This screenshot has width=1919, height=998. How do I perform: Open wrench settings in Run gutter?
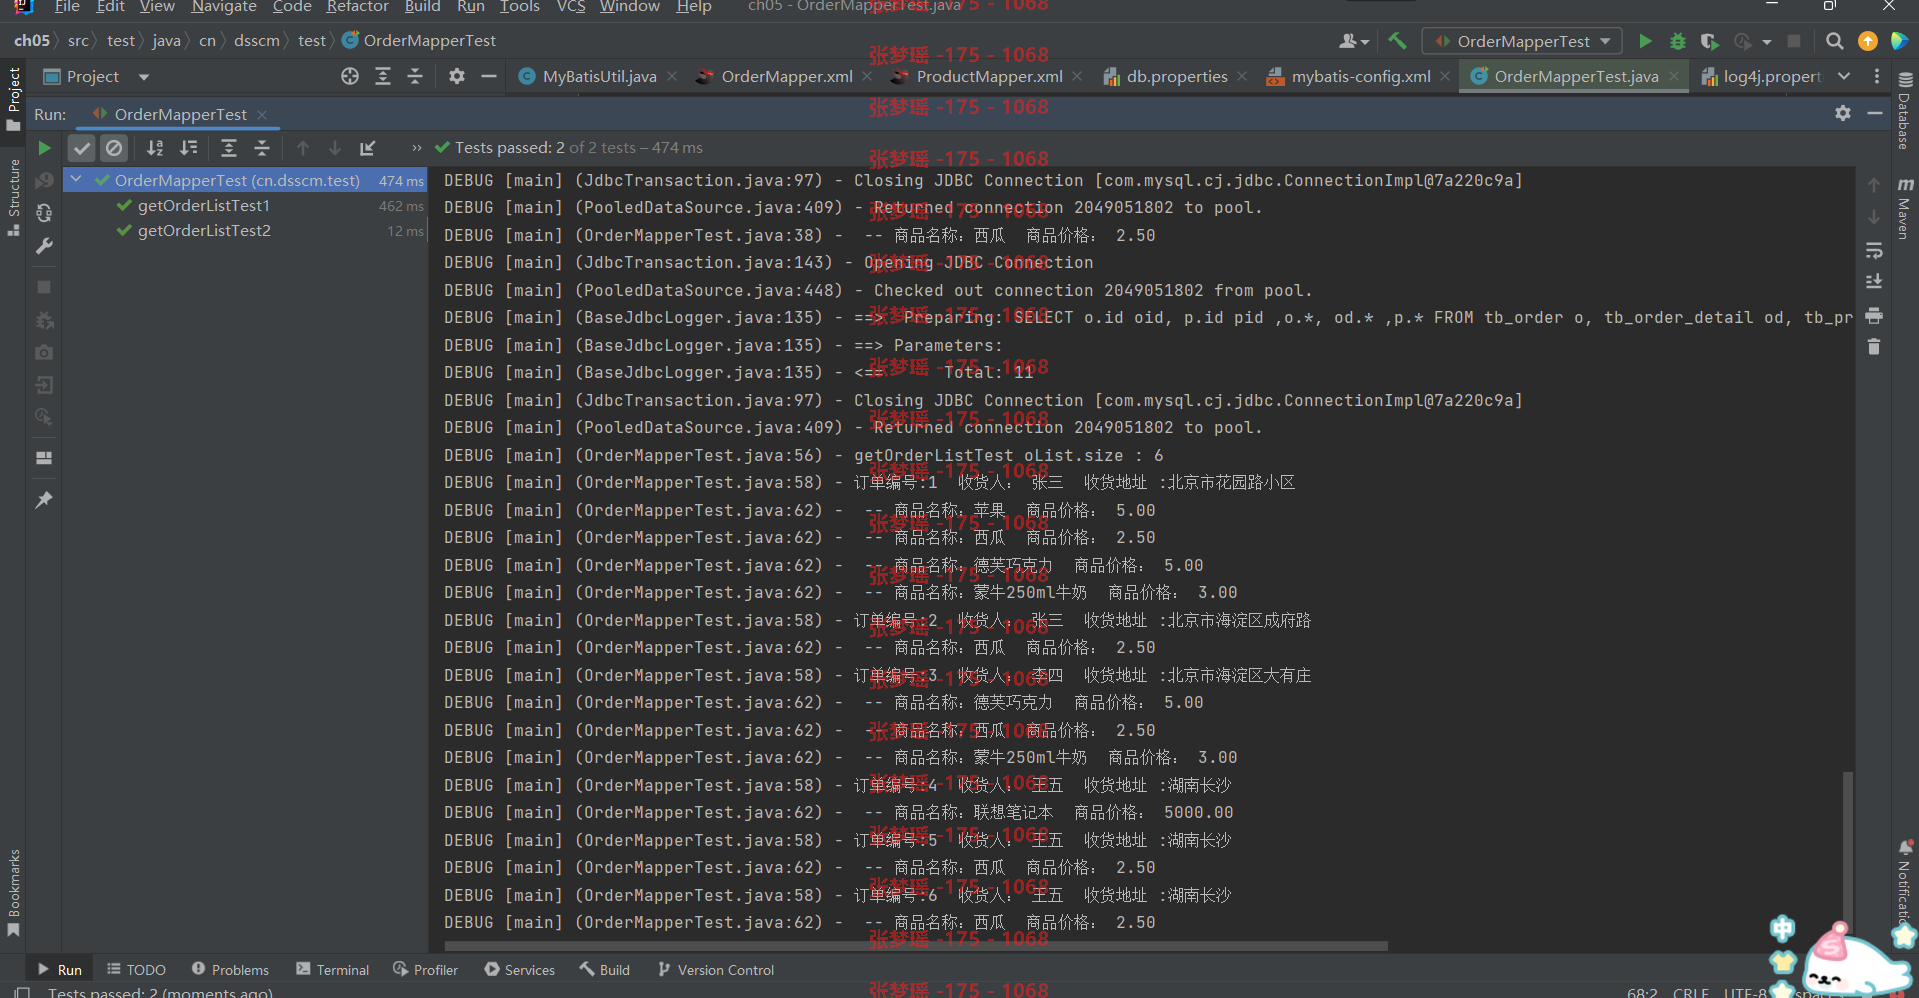44,246
